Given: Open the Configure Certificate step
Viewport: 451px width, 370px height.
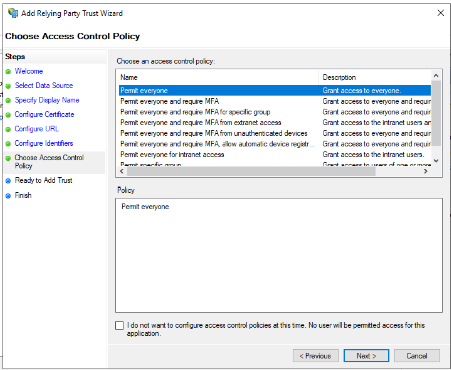Looking at the screenshot, I should tap(44, 114).
